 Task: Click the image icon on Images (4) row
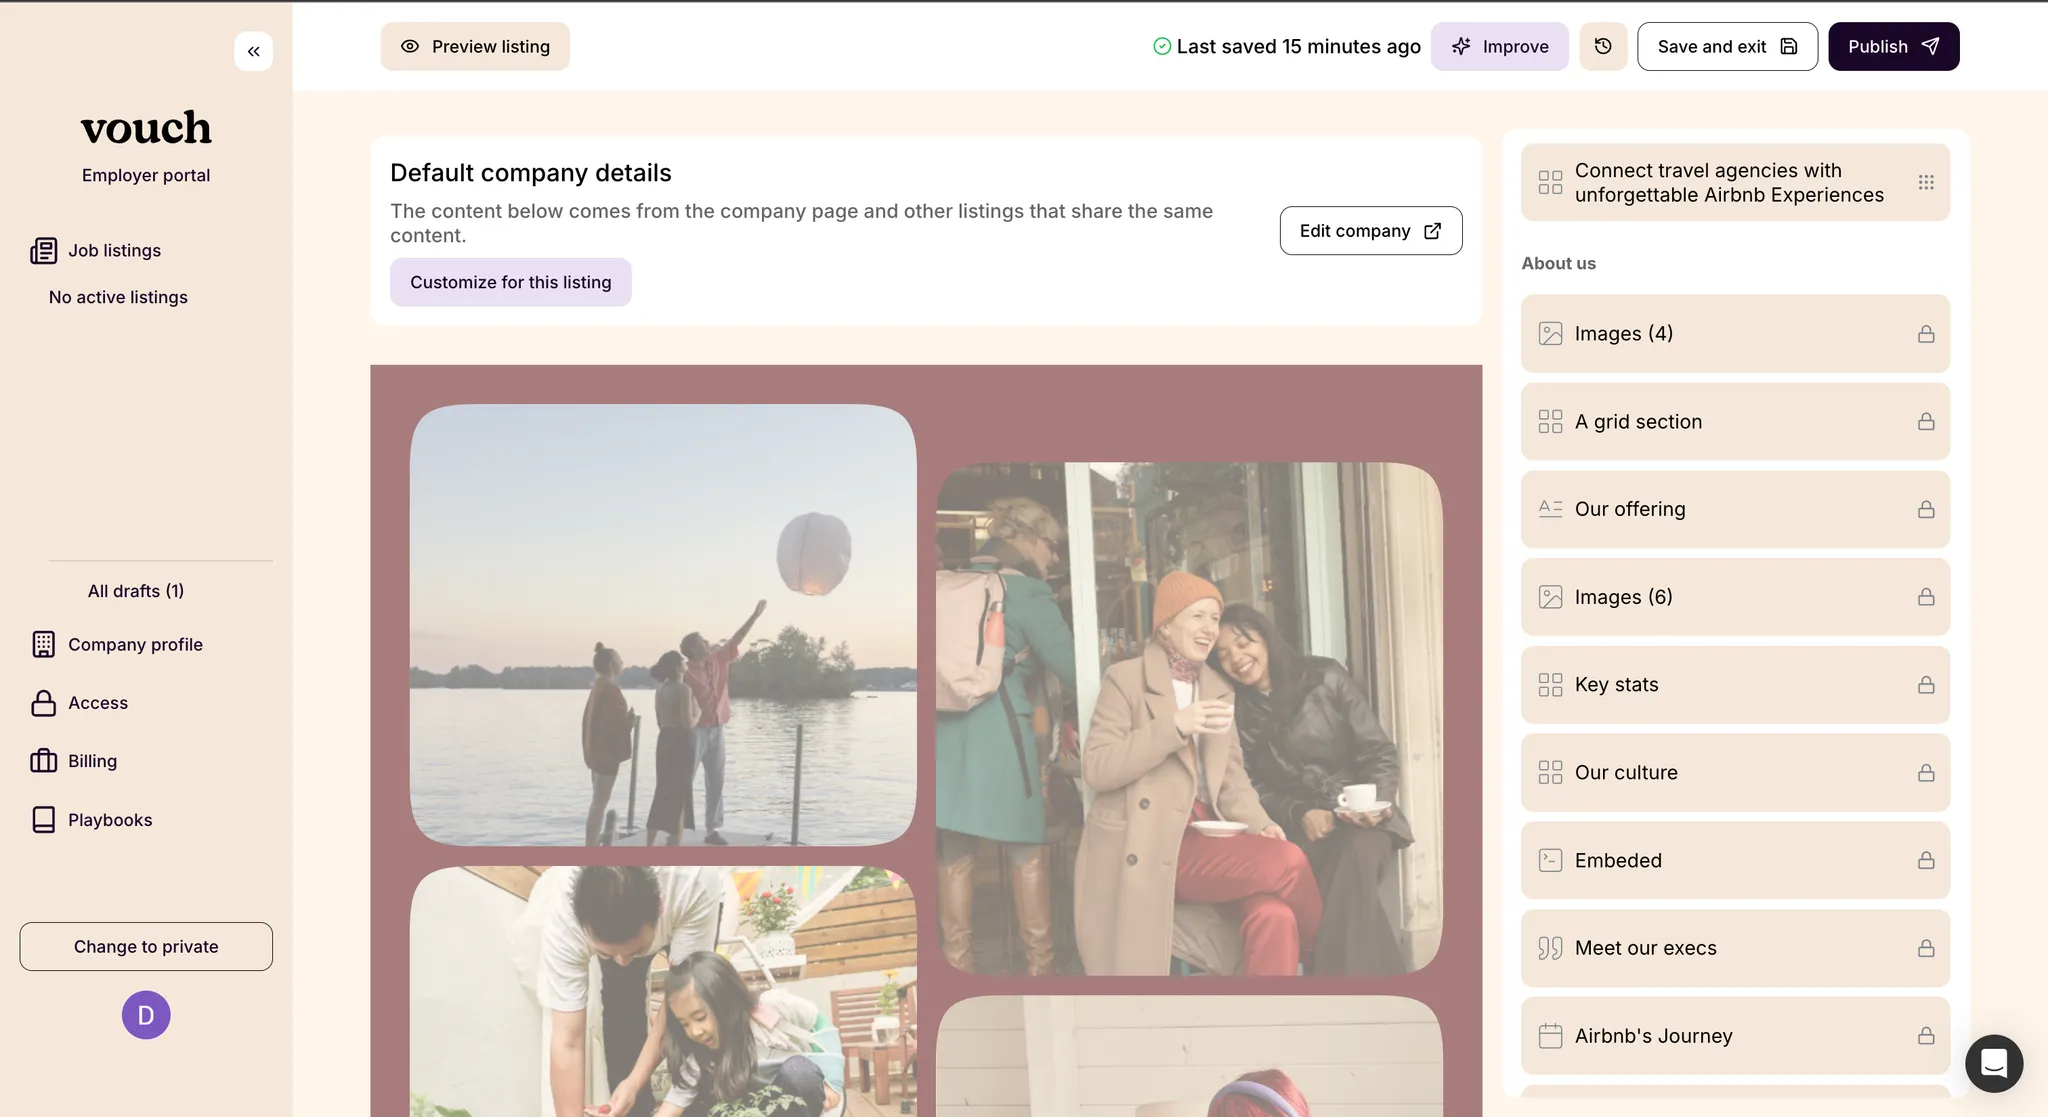[x=1550, y=334]
